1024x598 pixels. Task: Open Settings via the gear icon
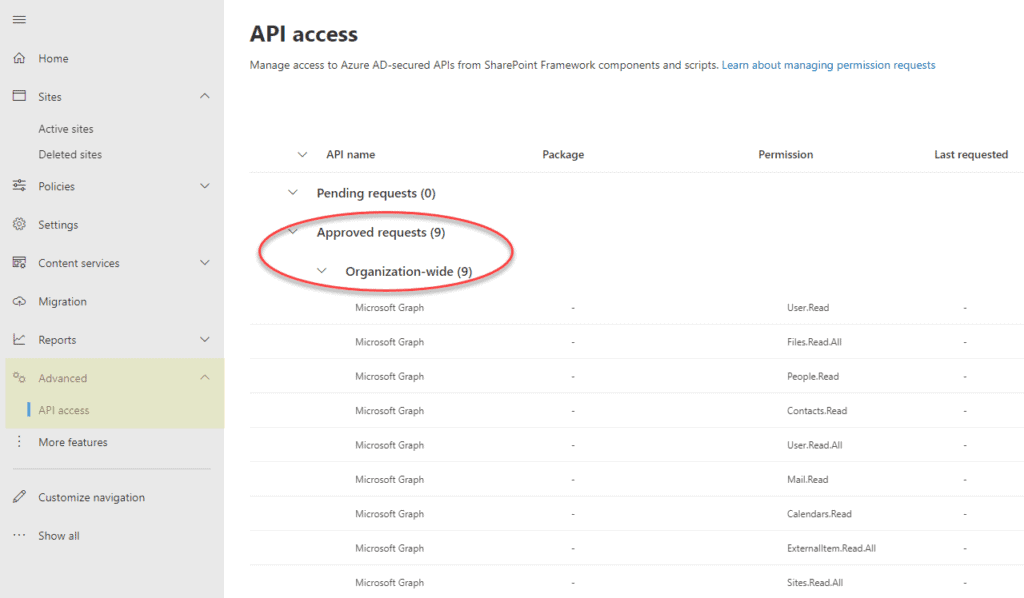tap(19, 225)
